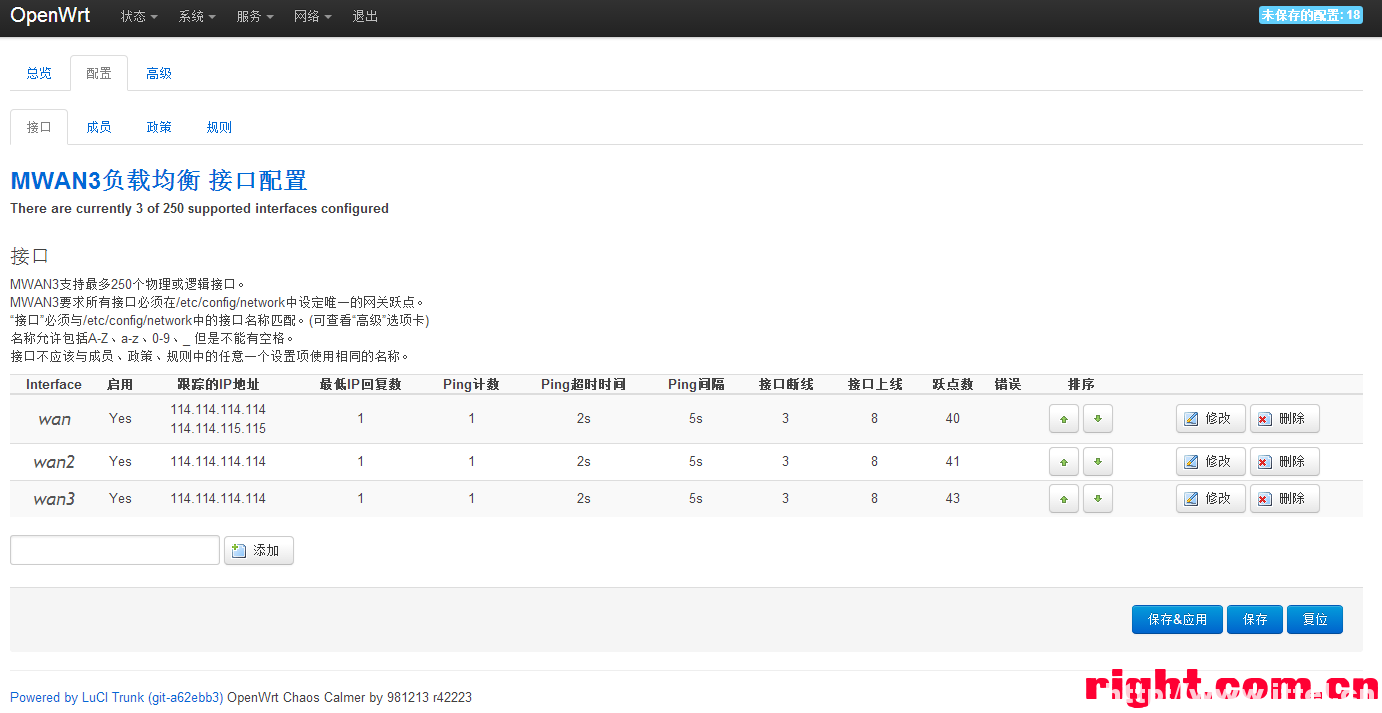Open the 系统 system dropdown menu
The image size is (1382, 713).
click(x=197, y=17)
